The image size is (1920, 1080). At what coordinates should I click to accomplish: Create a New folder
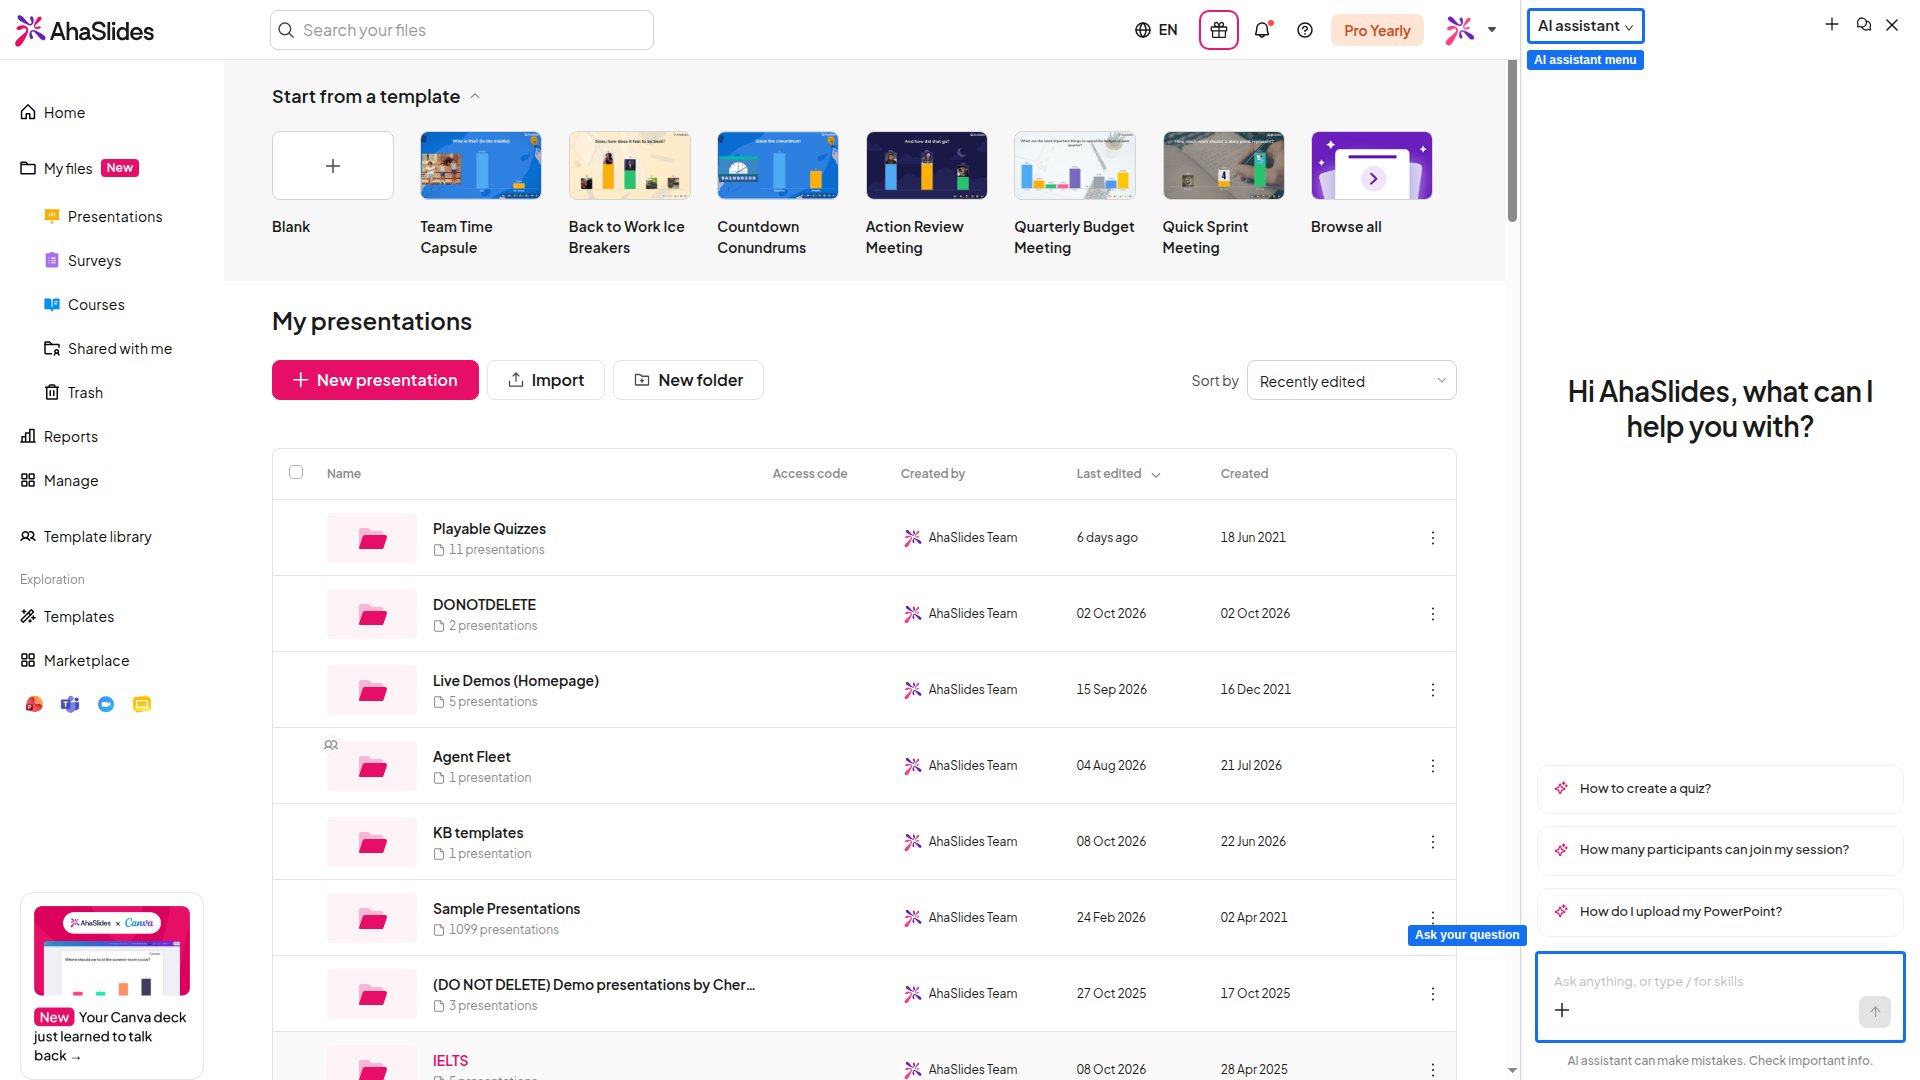688,380
